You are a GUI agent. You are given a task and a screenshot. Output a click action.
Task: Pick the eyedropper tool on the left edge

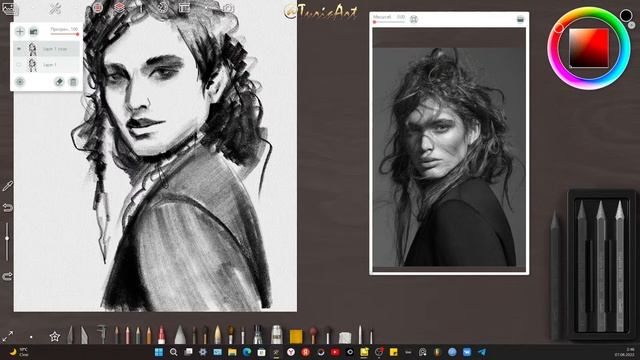[x=7, y=186]
